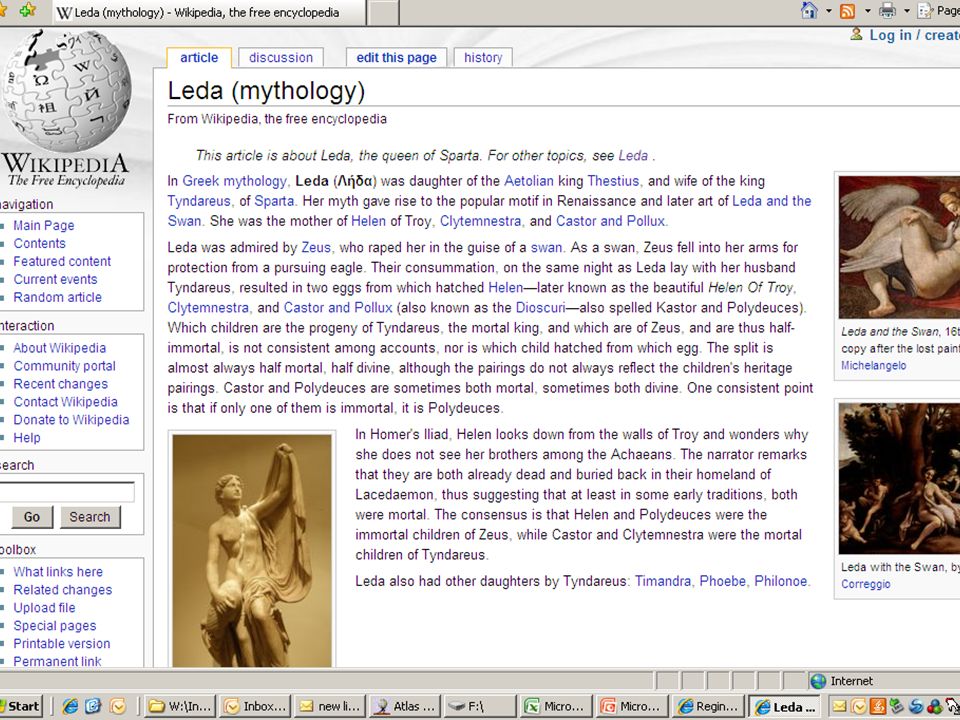This screenshot has height=720, width=960.
Task: Follow the Dioscuri link
Action: [541, 307]
